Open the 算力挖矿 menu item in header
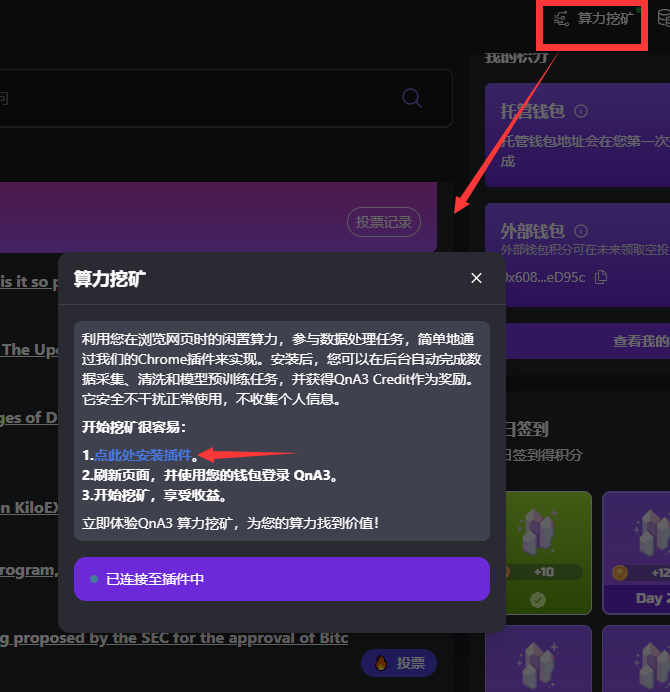This screenshot has height=692, width=670. click(x=594, y=19)
